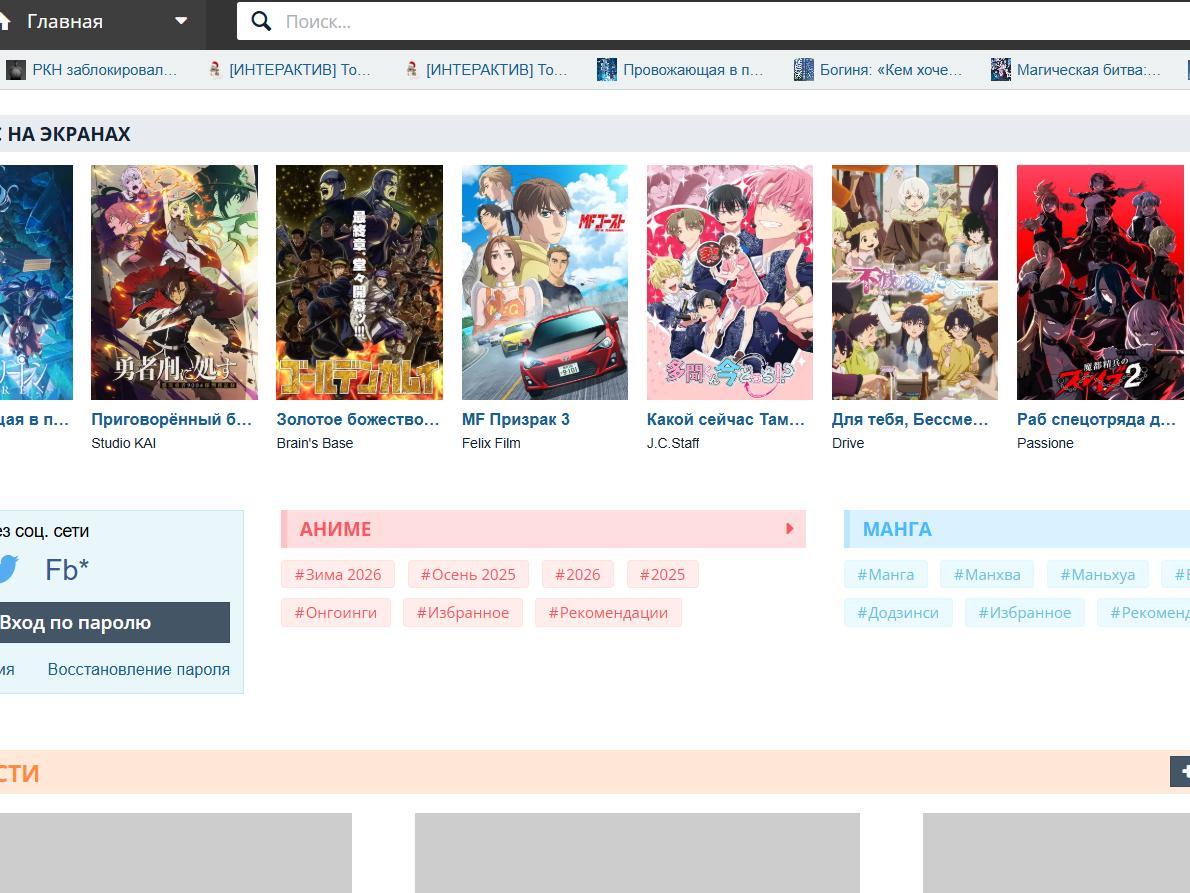
Task: Open the РКН заблокировал news ticker link
Action: pyautogui.click(x=105, y=70)
